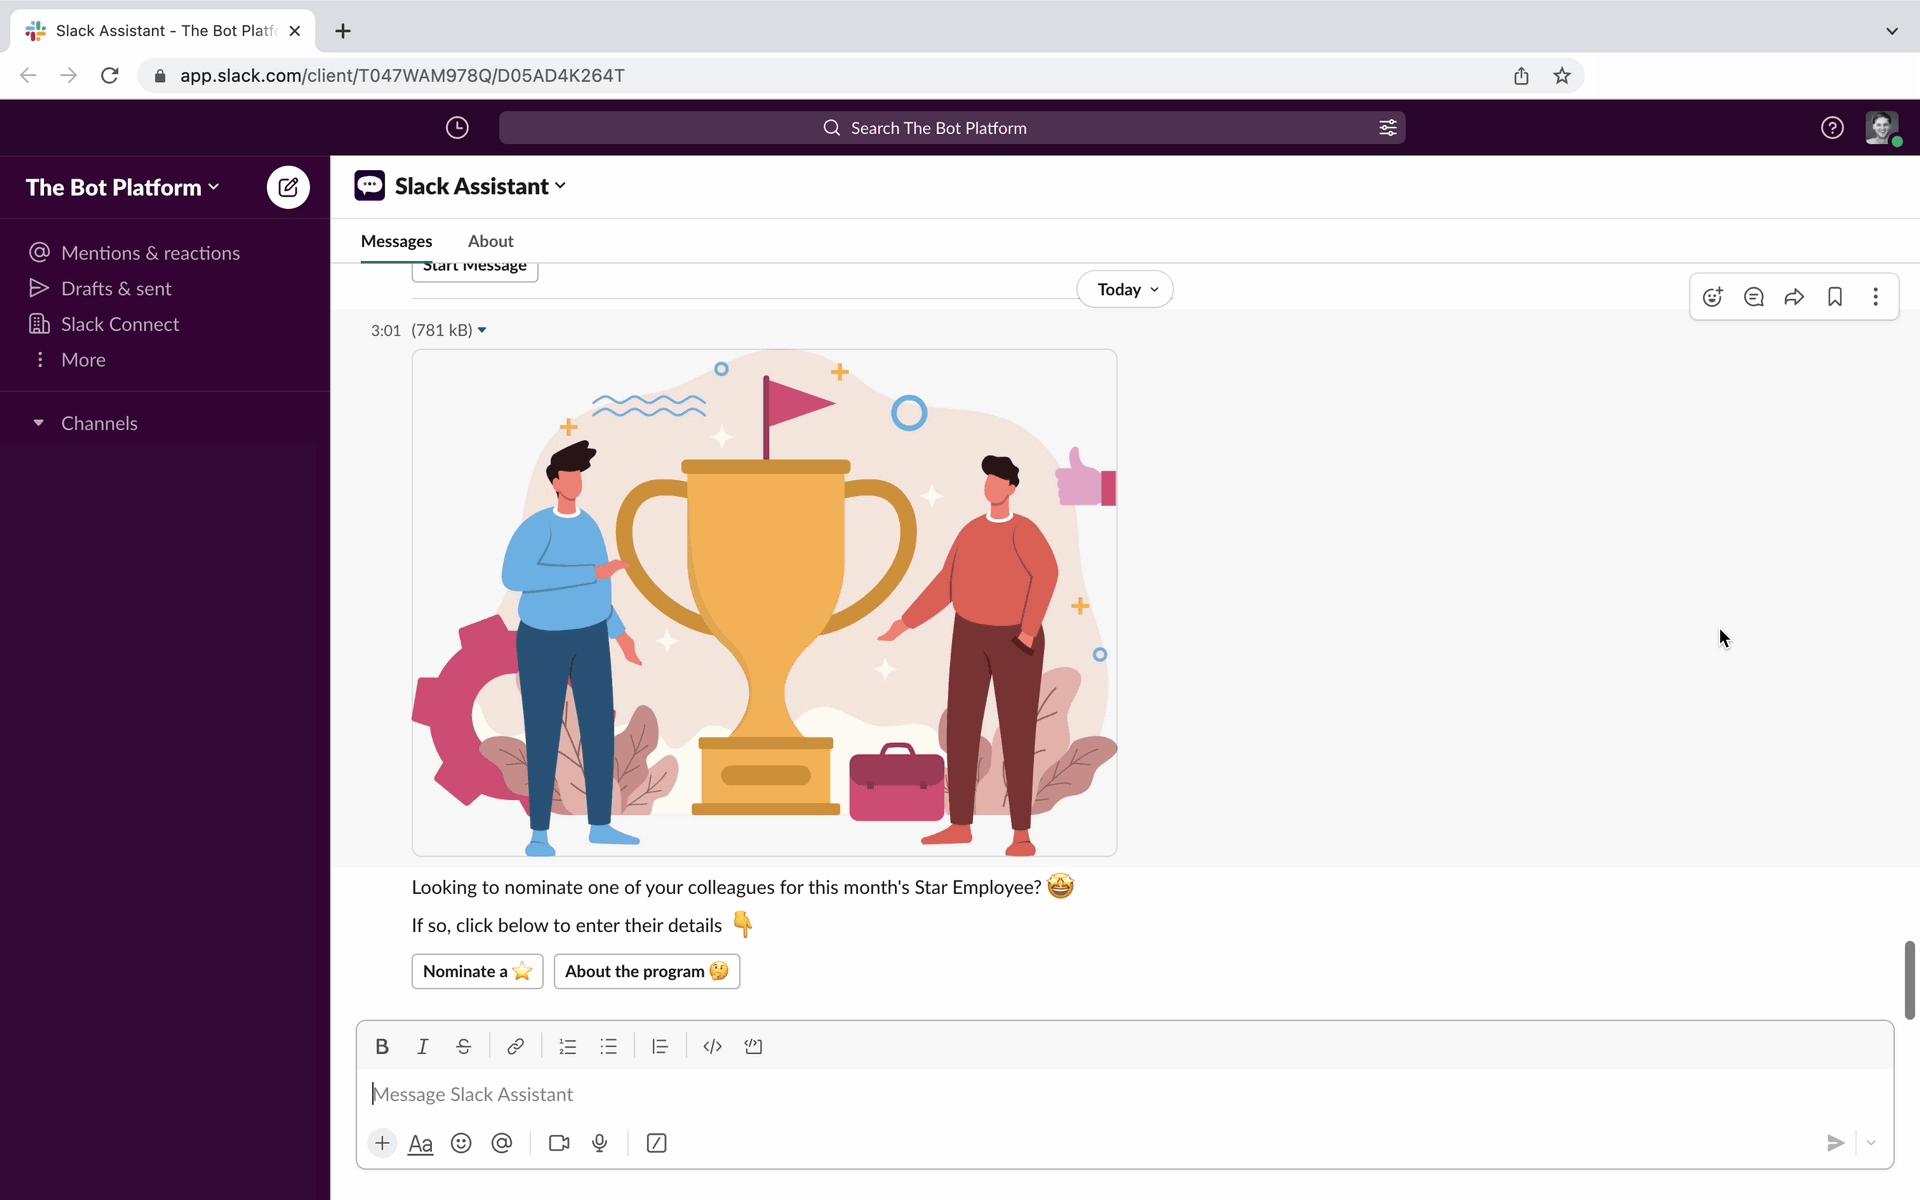Click the message pane scrollbar

1909,980
